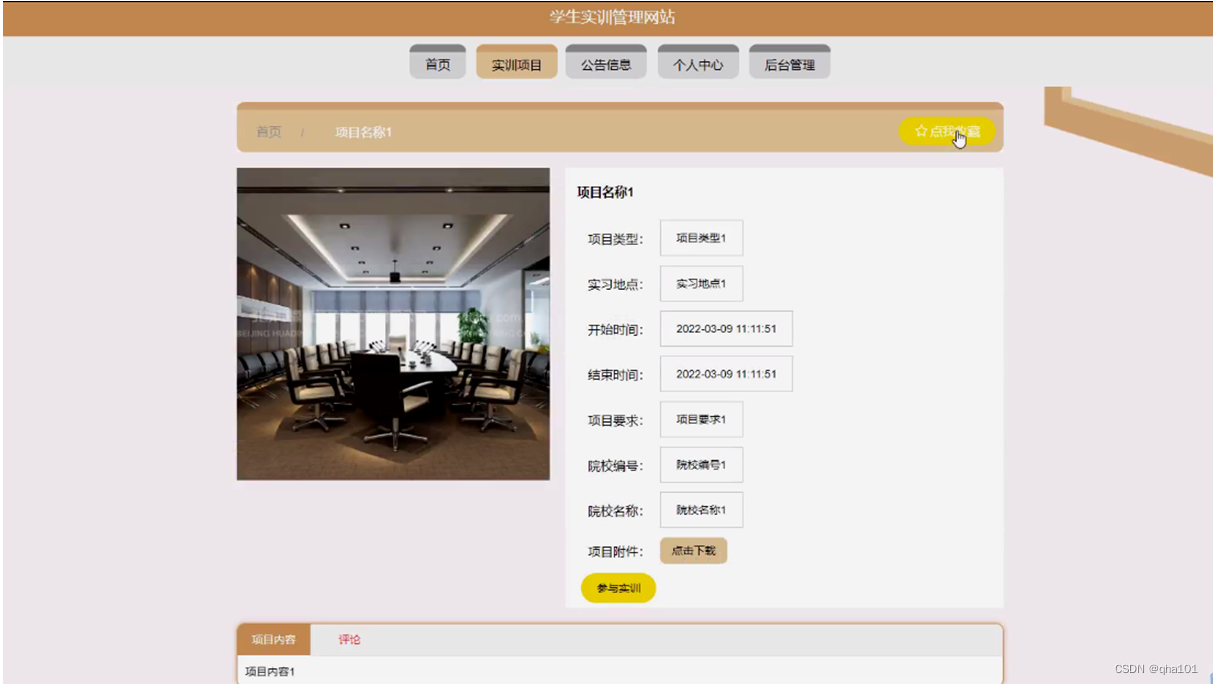1213x684 pixels.
Task: Click the conference room project image
Action: coord(392,323)
